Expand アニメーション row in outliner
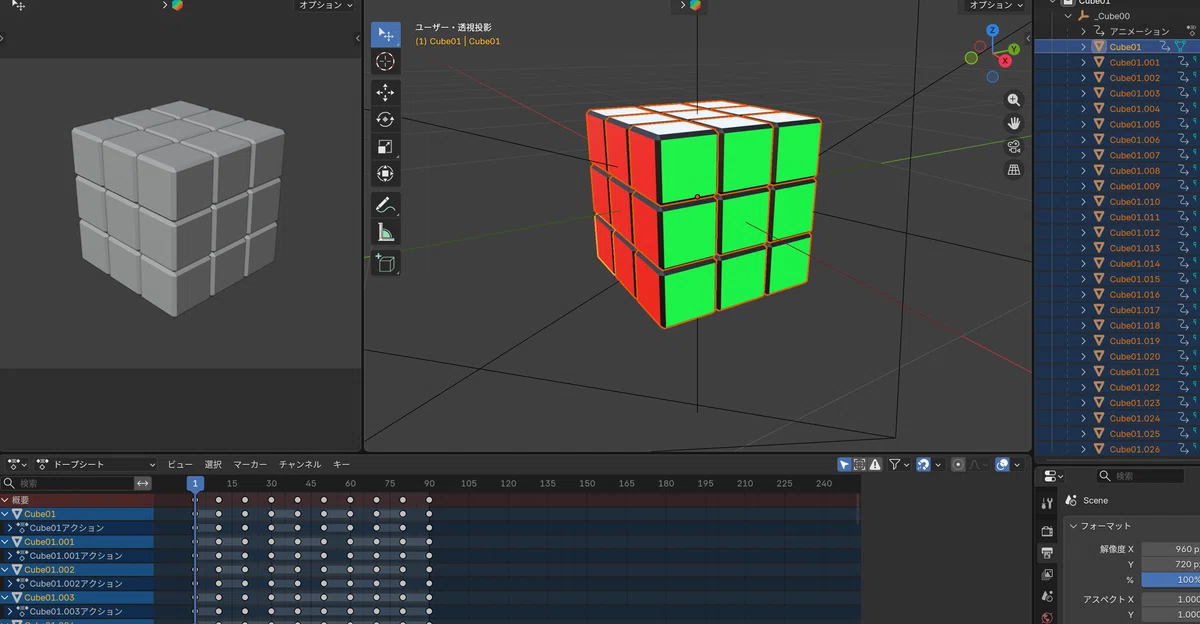This screenshot has width=1200, height=624. (x=1083, y=31)
